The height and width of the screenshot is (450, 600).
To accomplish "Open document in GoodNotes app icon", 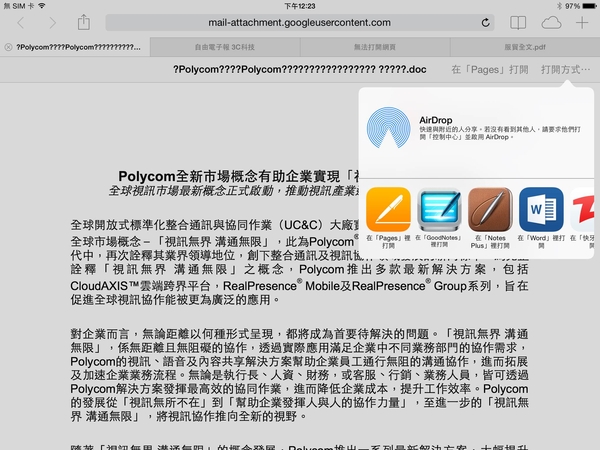I will click(x=439, y=209).
